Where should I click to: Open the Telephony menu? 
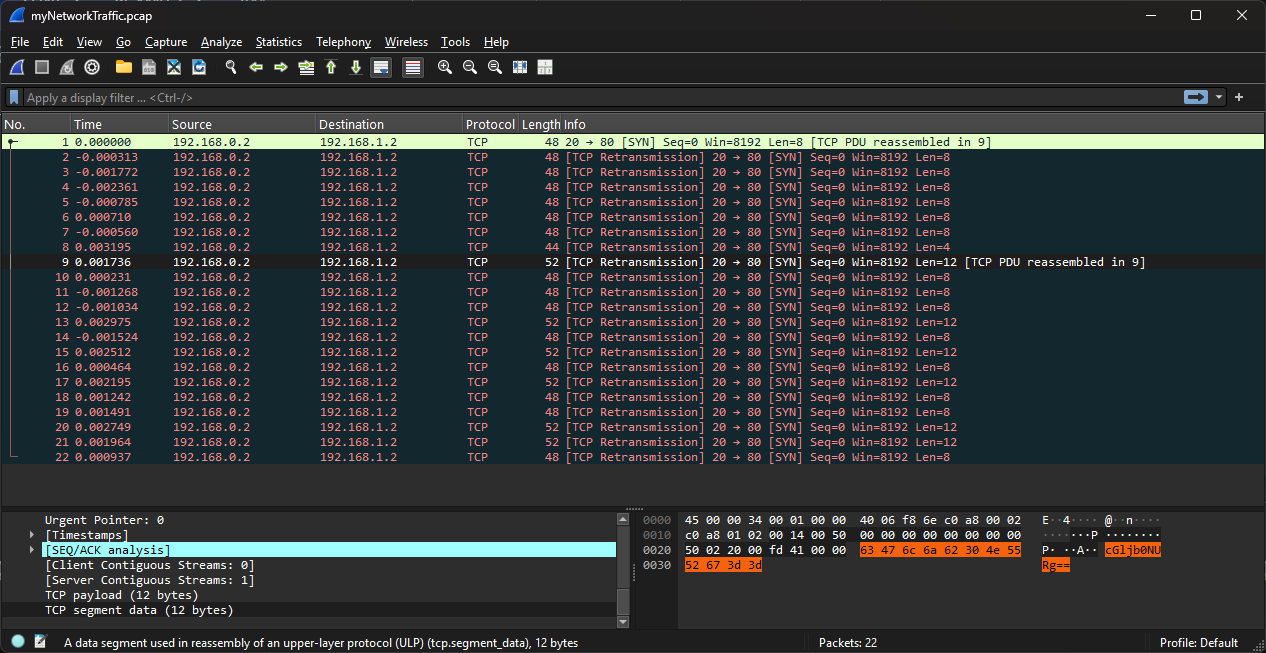[x=343, y=42]
